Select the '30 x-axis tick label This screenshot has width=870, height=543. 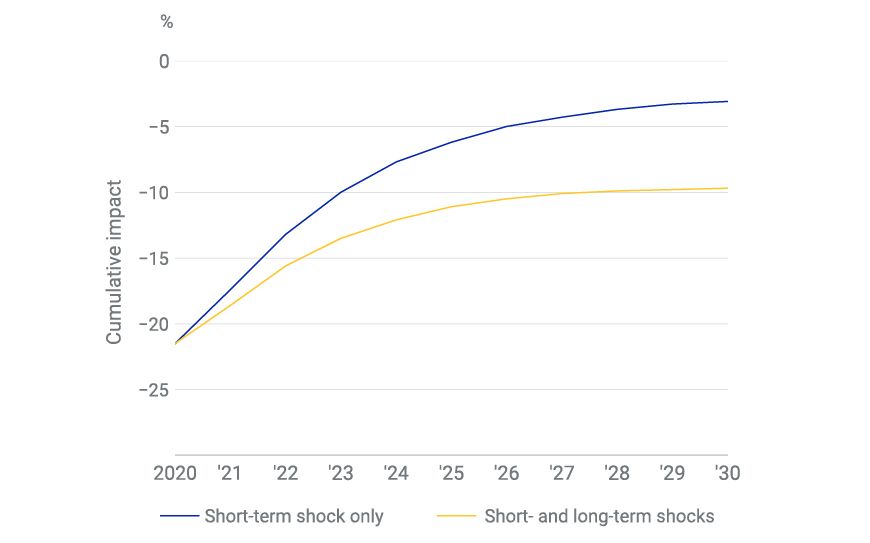tap(727, 471)
